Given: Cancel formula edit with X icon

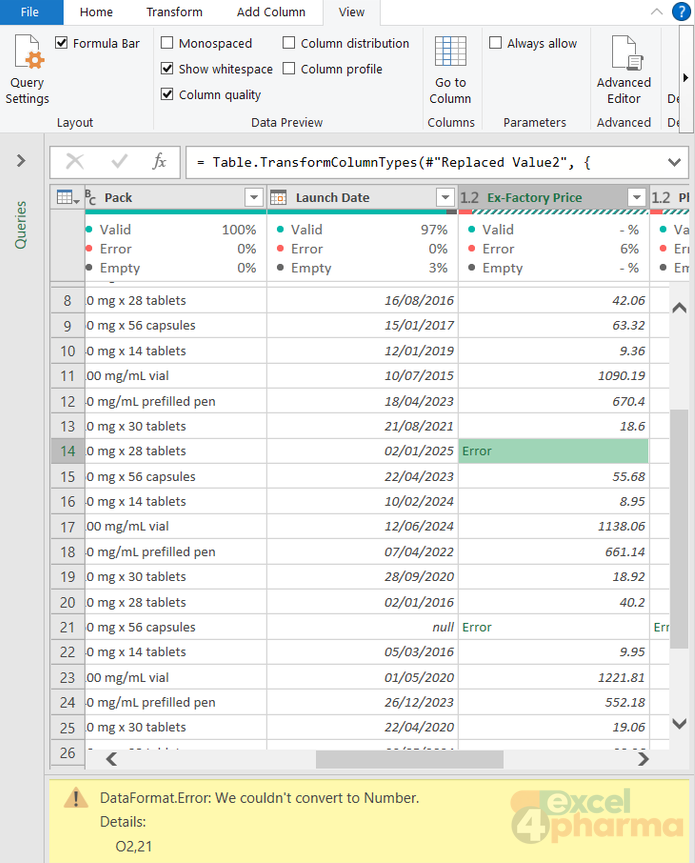Looking at the screenshot, I should 75,162.
